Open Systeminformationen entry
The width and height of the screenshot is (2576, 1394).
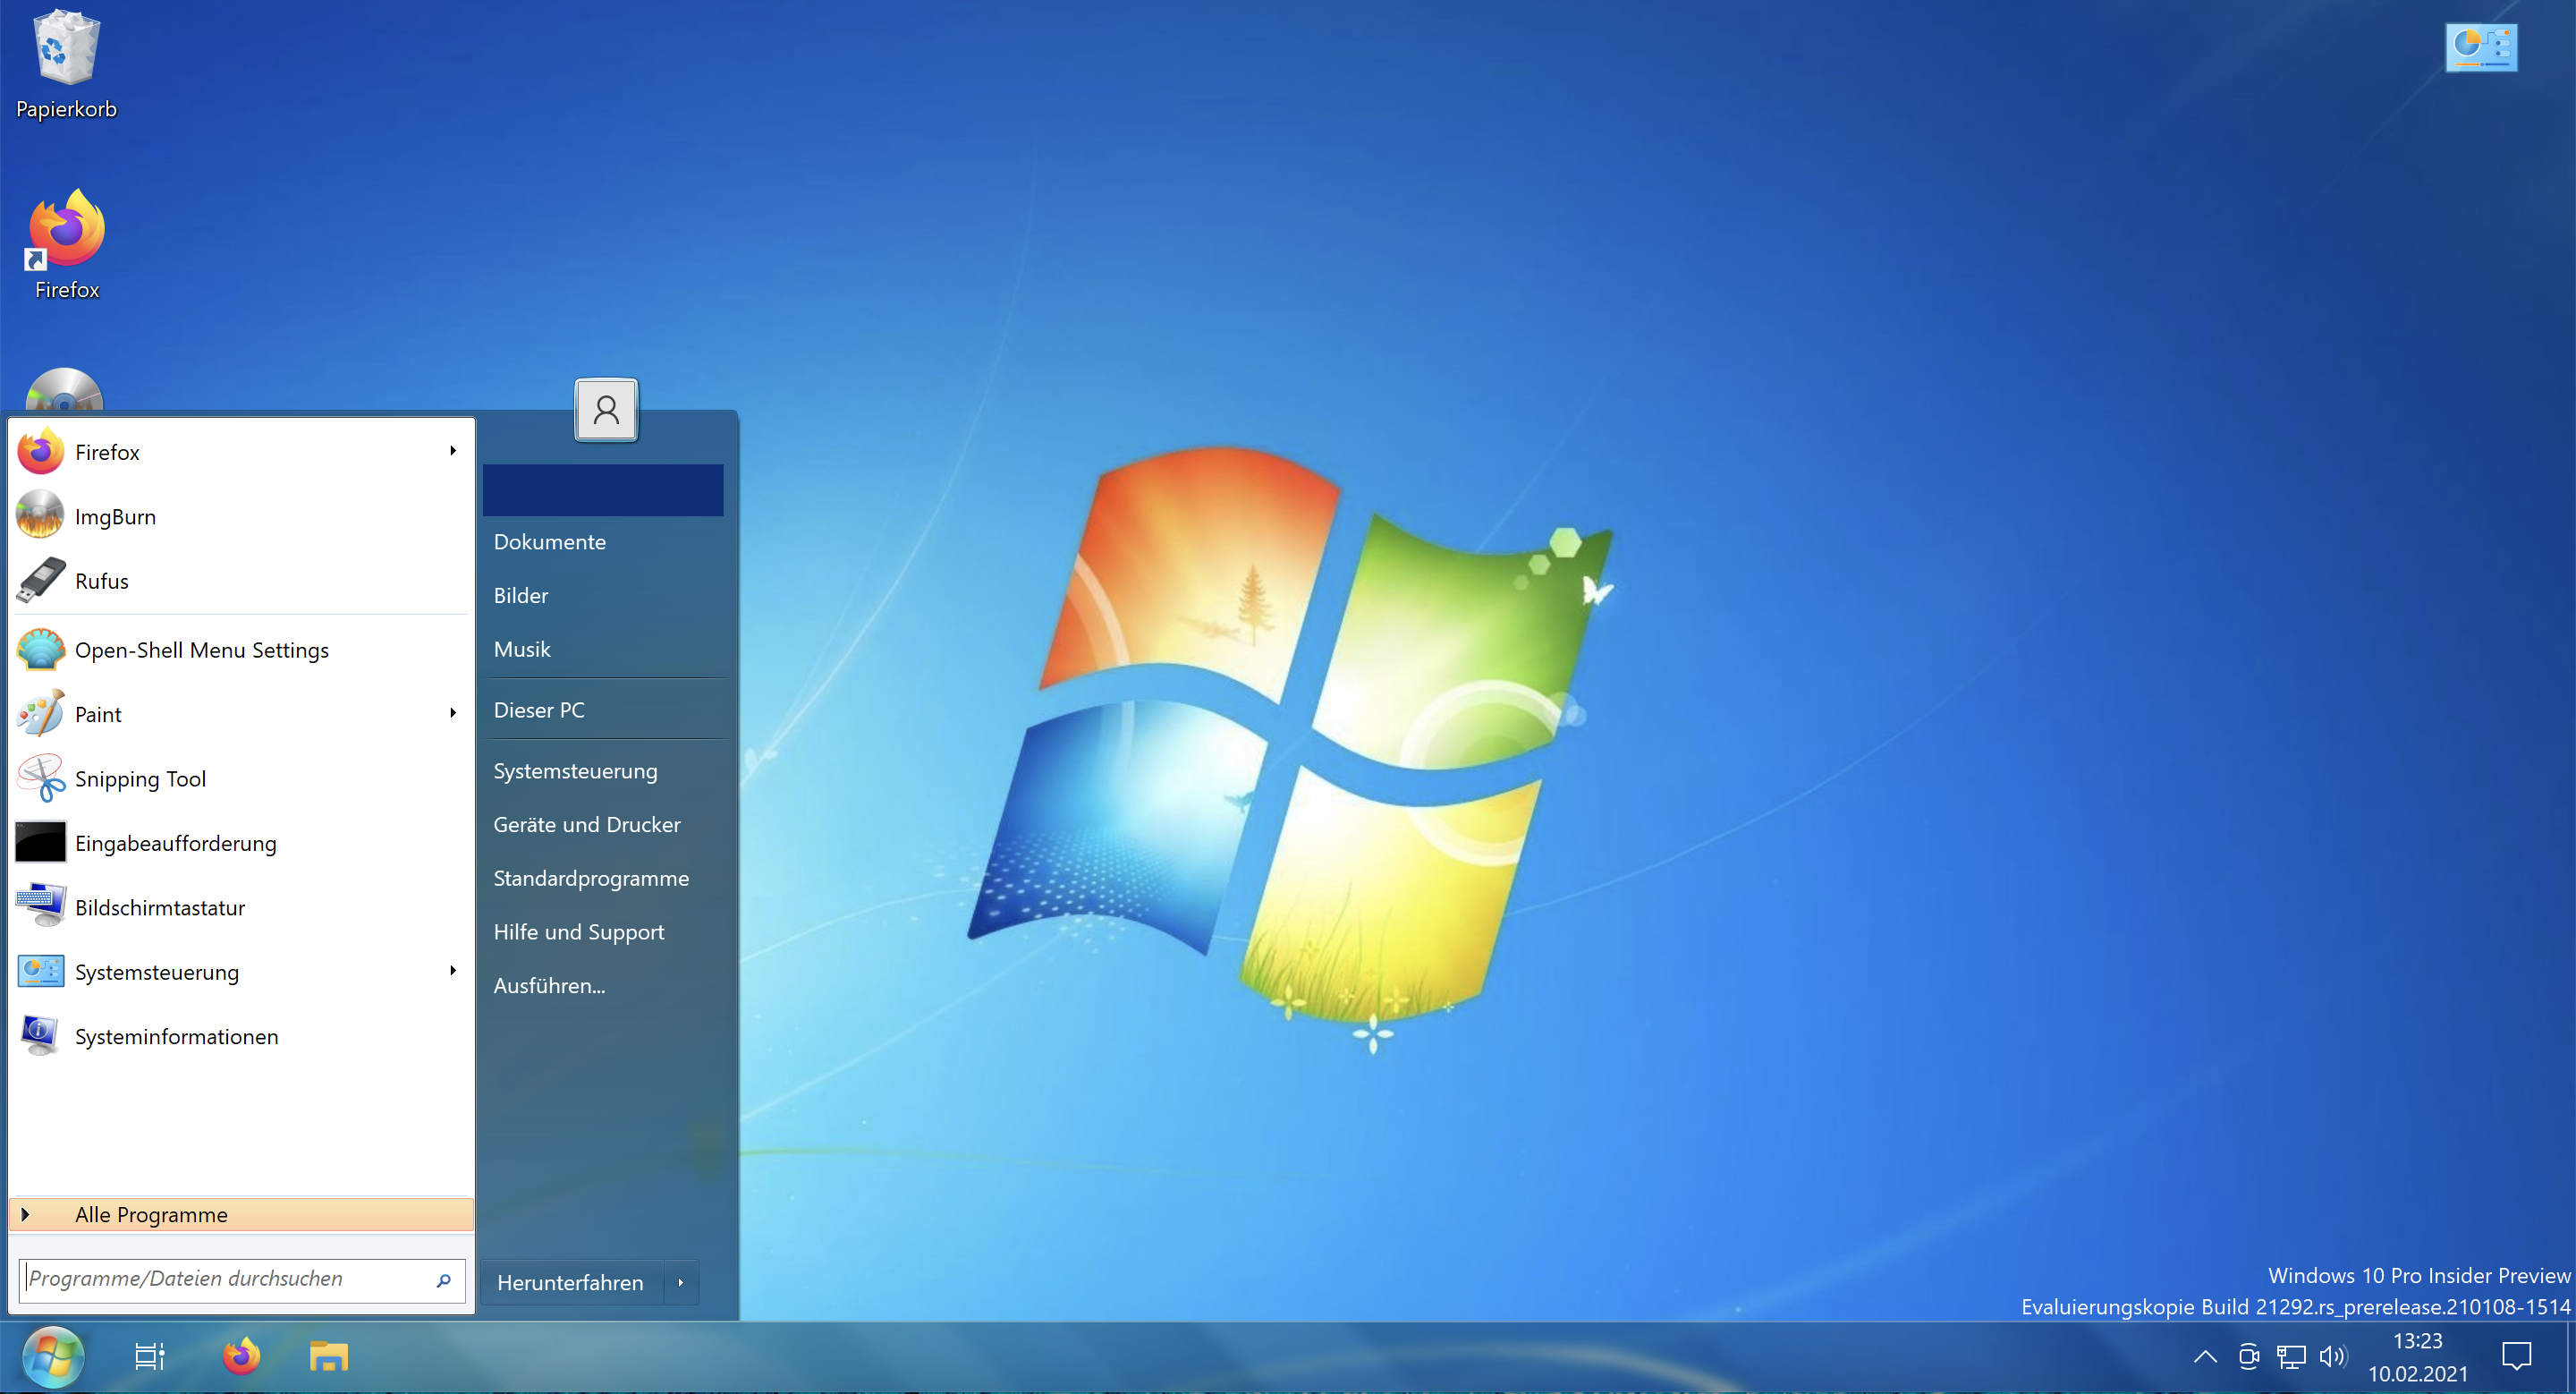176,1036
